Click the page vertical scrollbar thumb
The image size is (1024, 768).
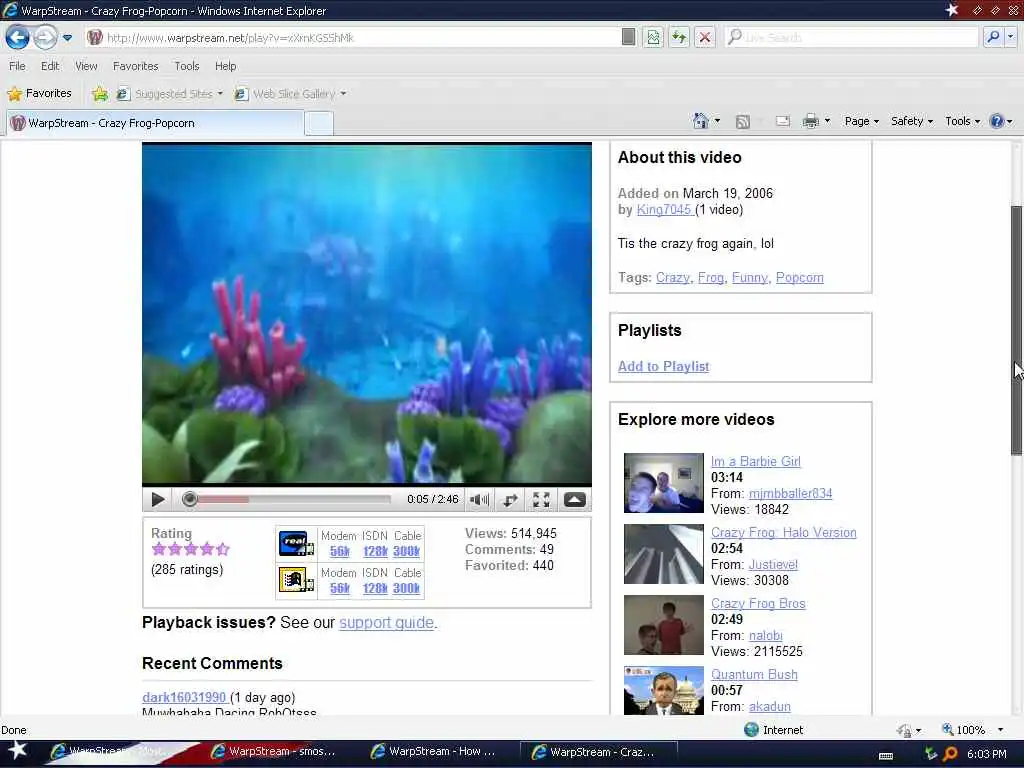[1016, 330]
